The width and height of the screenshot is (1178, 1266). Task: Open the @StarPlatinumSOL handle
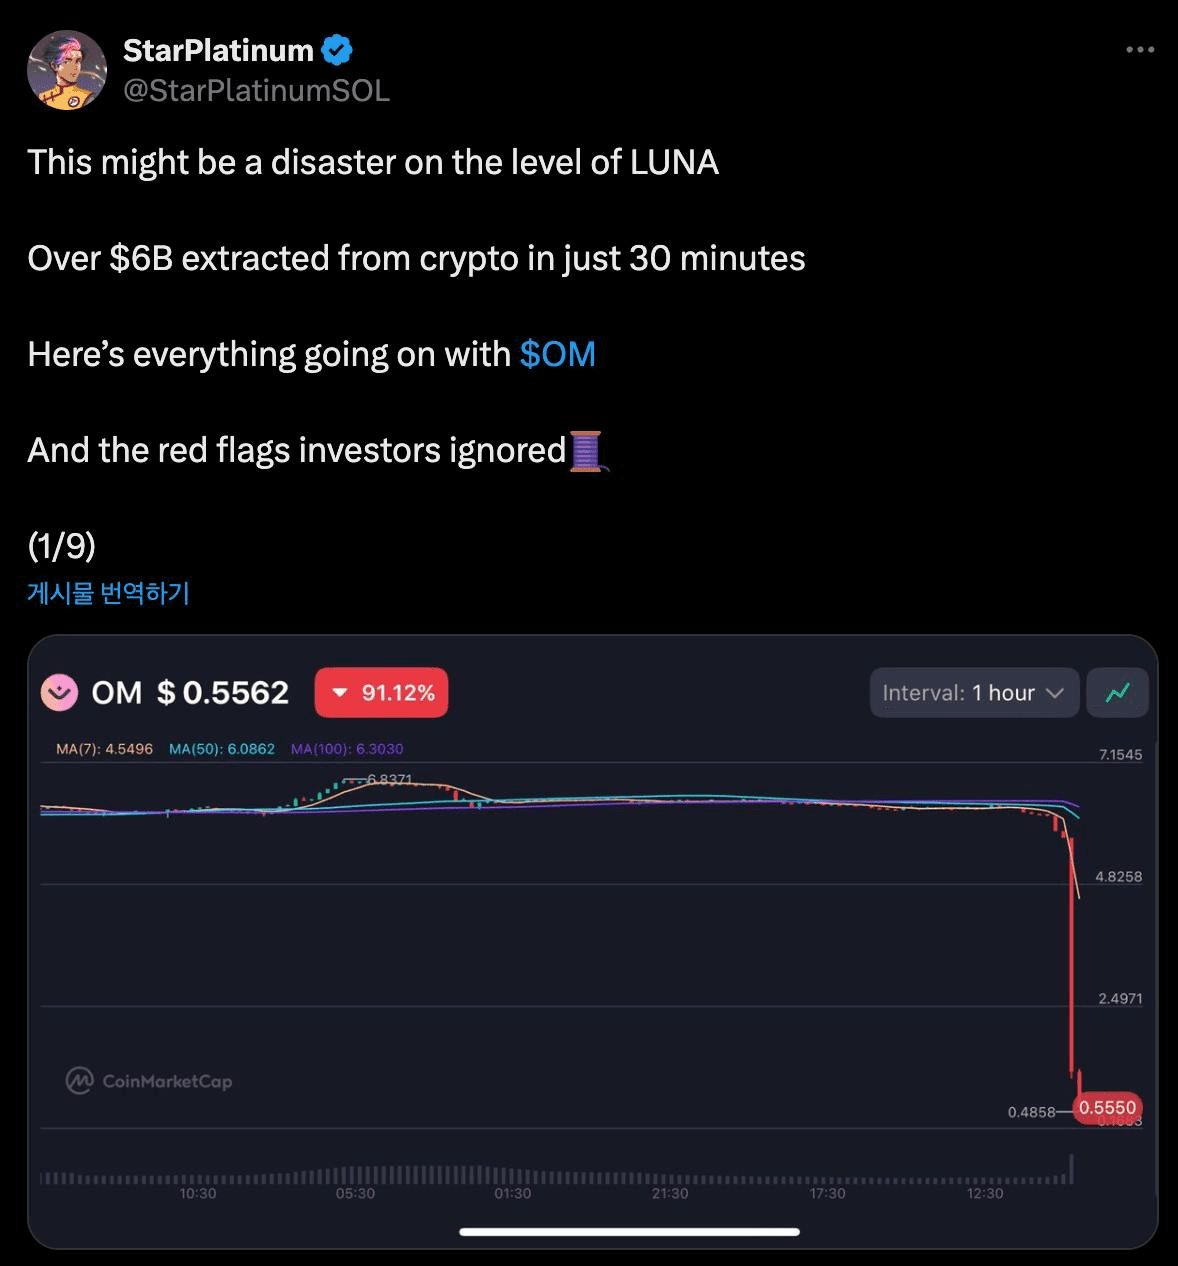pos(256,90)
